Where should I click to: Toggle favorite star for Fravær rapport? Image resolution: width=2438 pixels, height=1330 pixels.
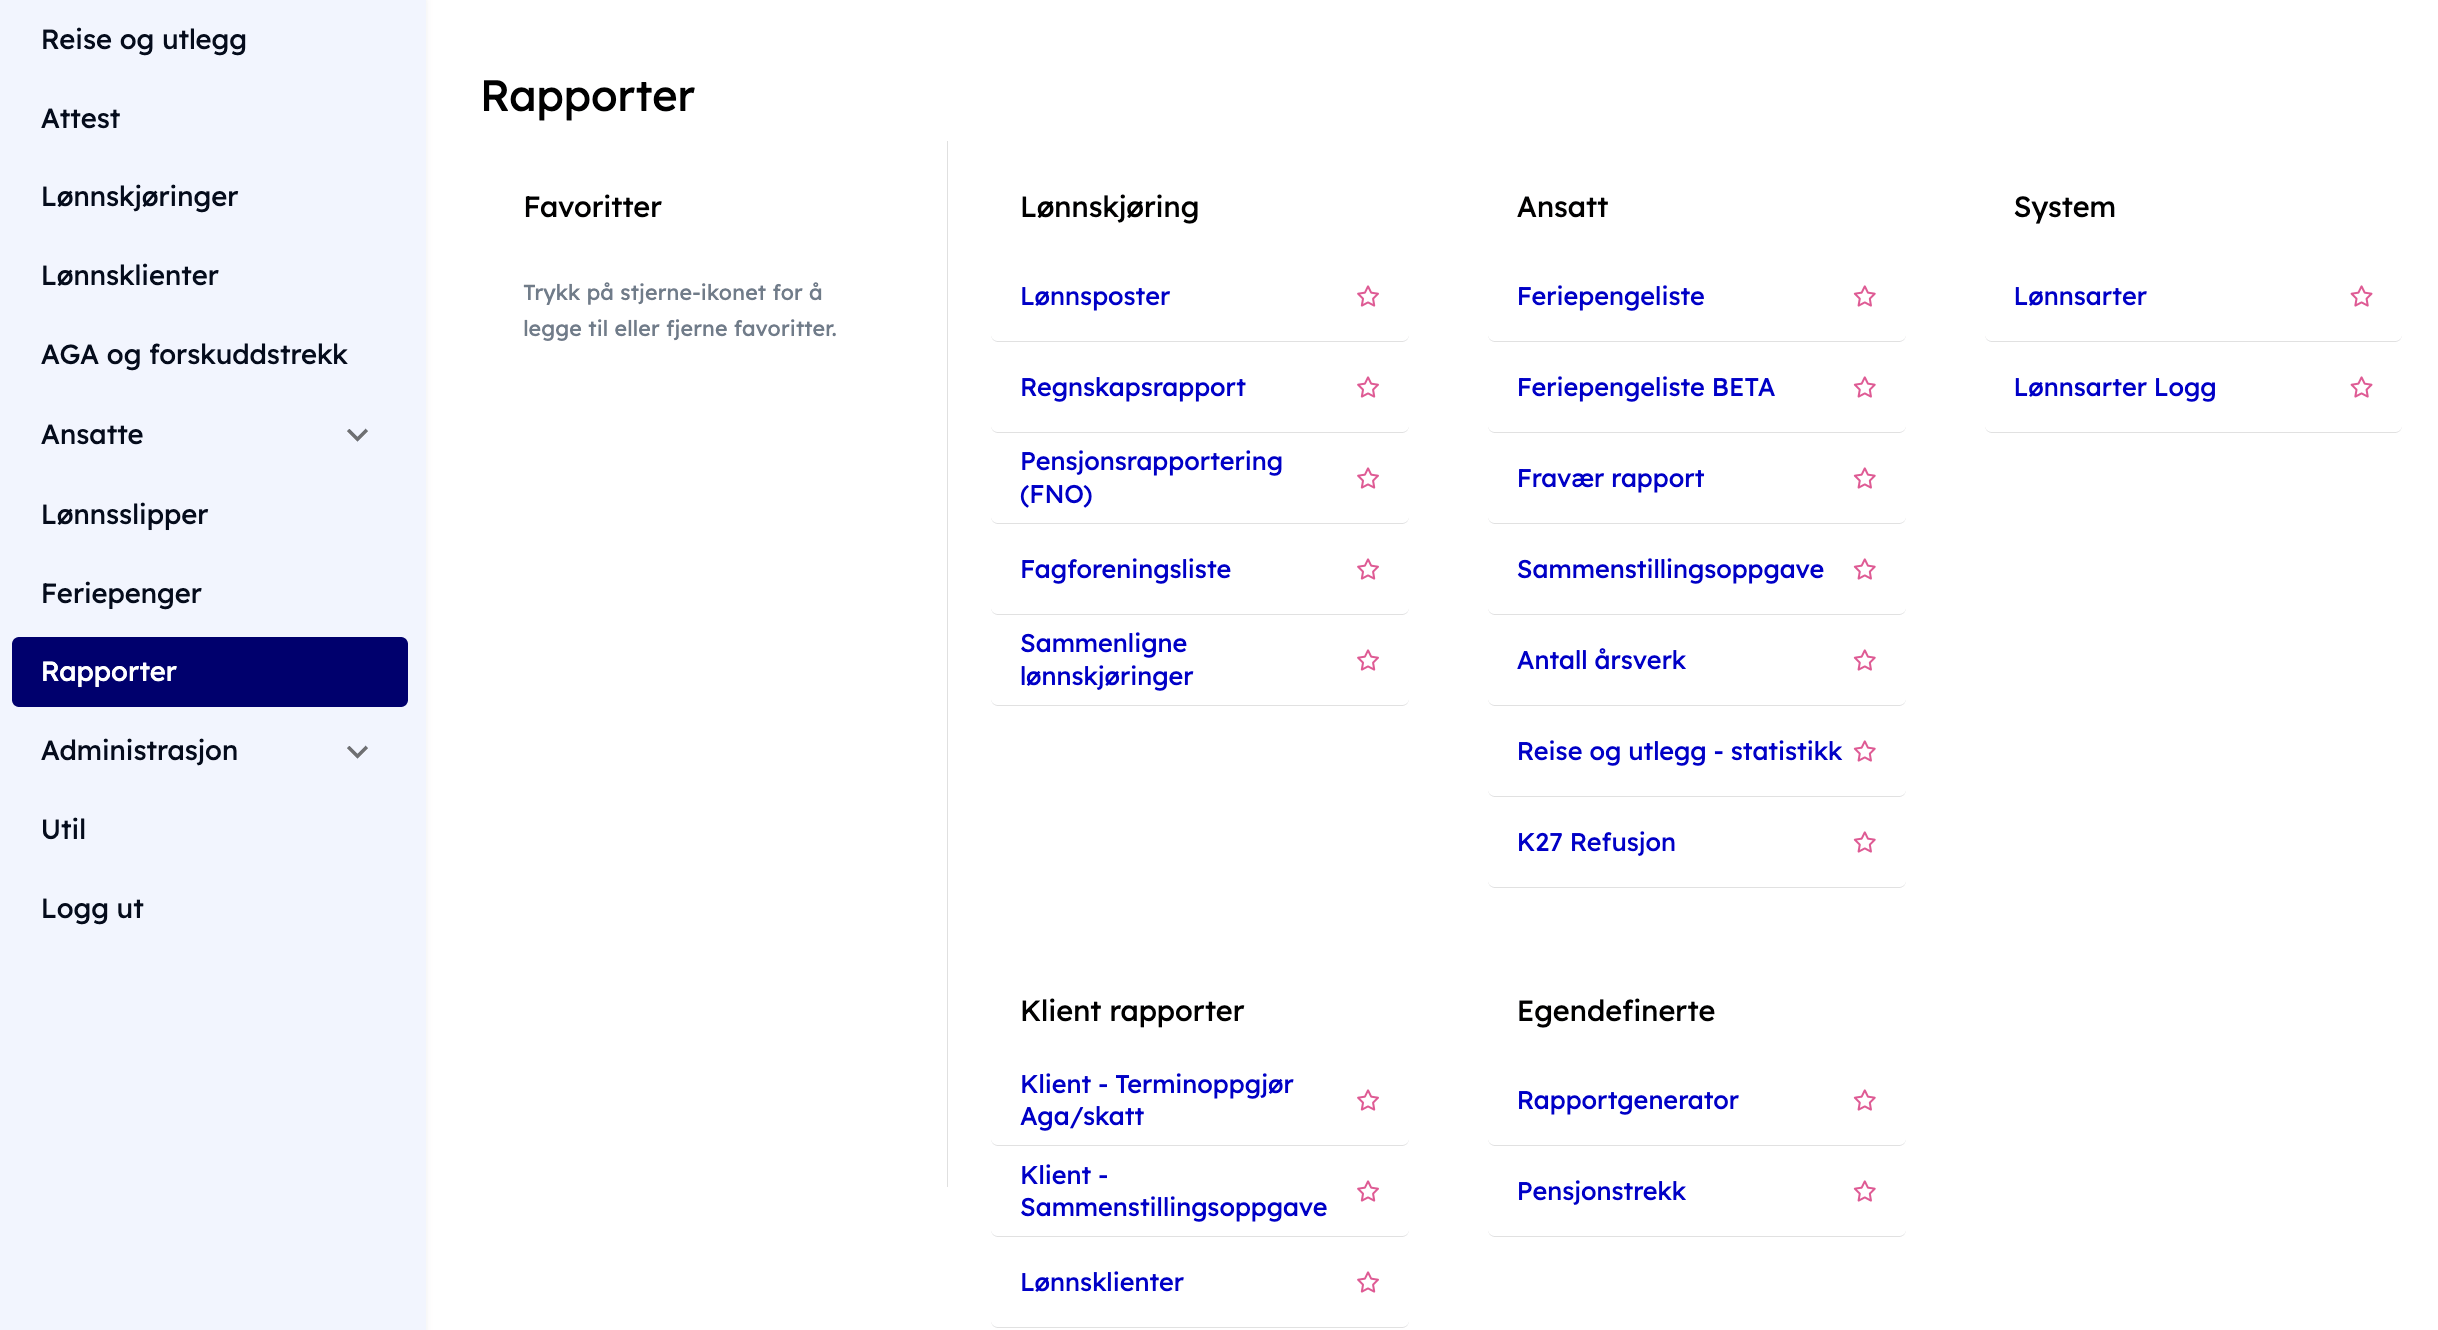click(x=1864, y=479)
